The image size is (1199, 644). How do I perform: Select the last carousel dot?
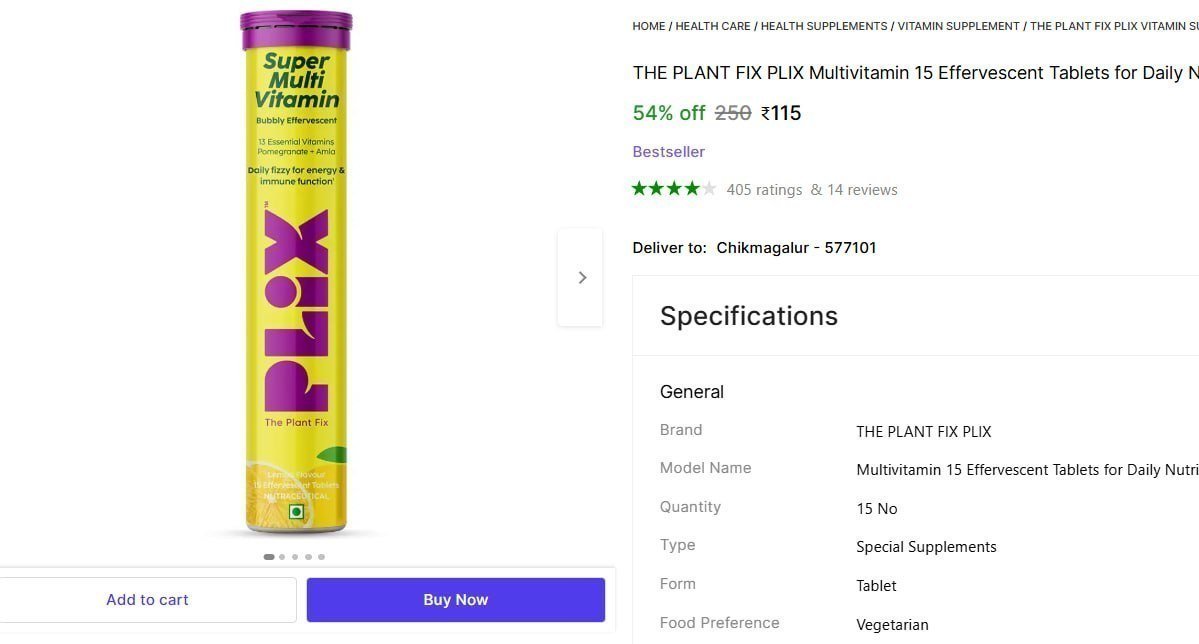pyautogui.click(x=321, y=557)
